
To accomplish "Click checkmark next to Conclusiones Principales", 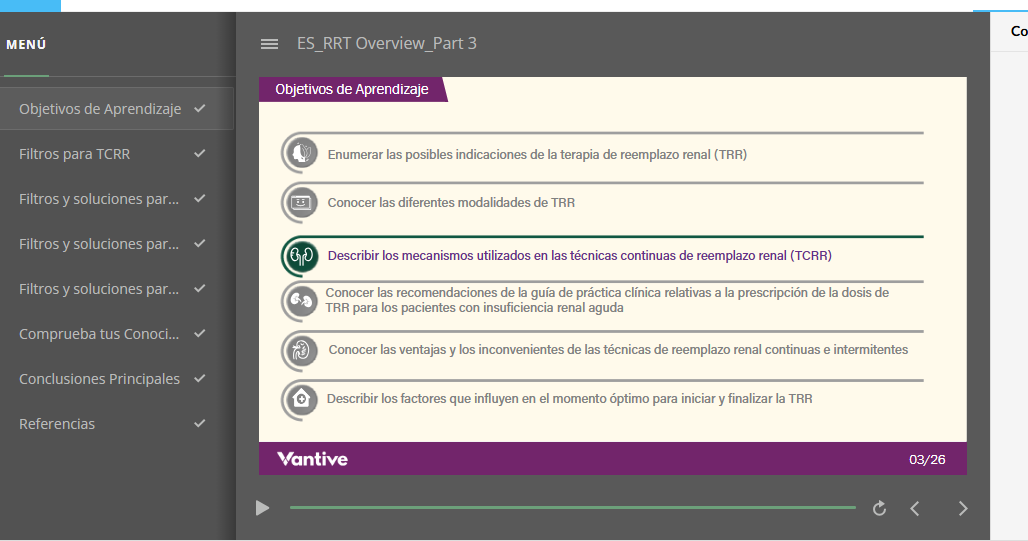I will click(x=200, y=378).
